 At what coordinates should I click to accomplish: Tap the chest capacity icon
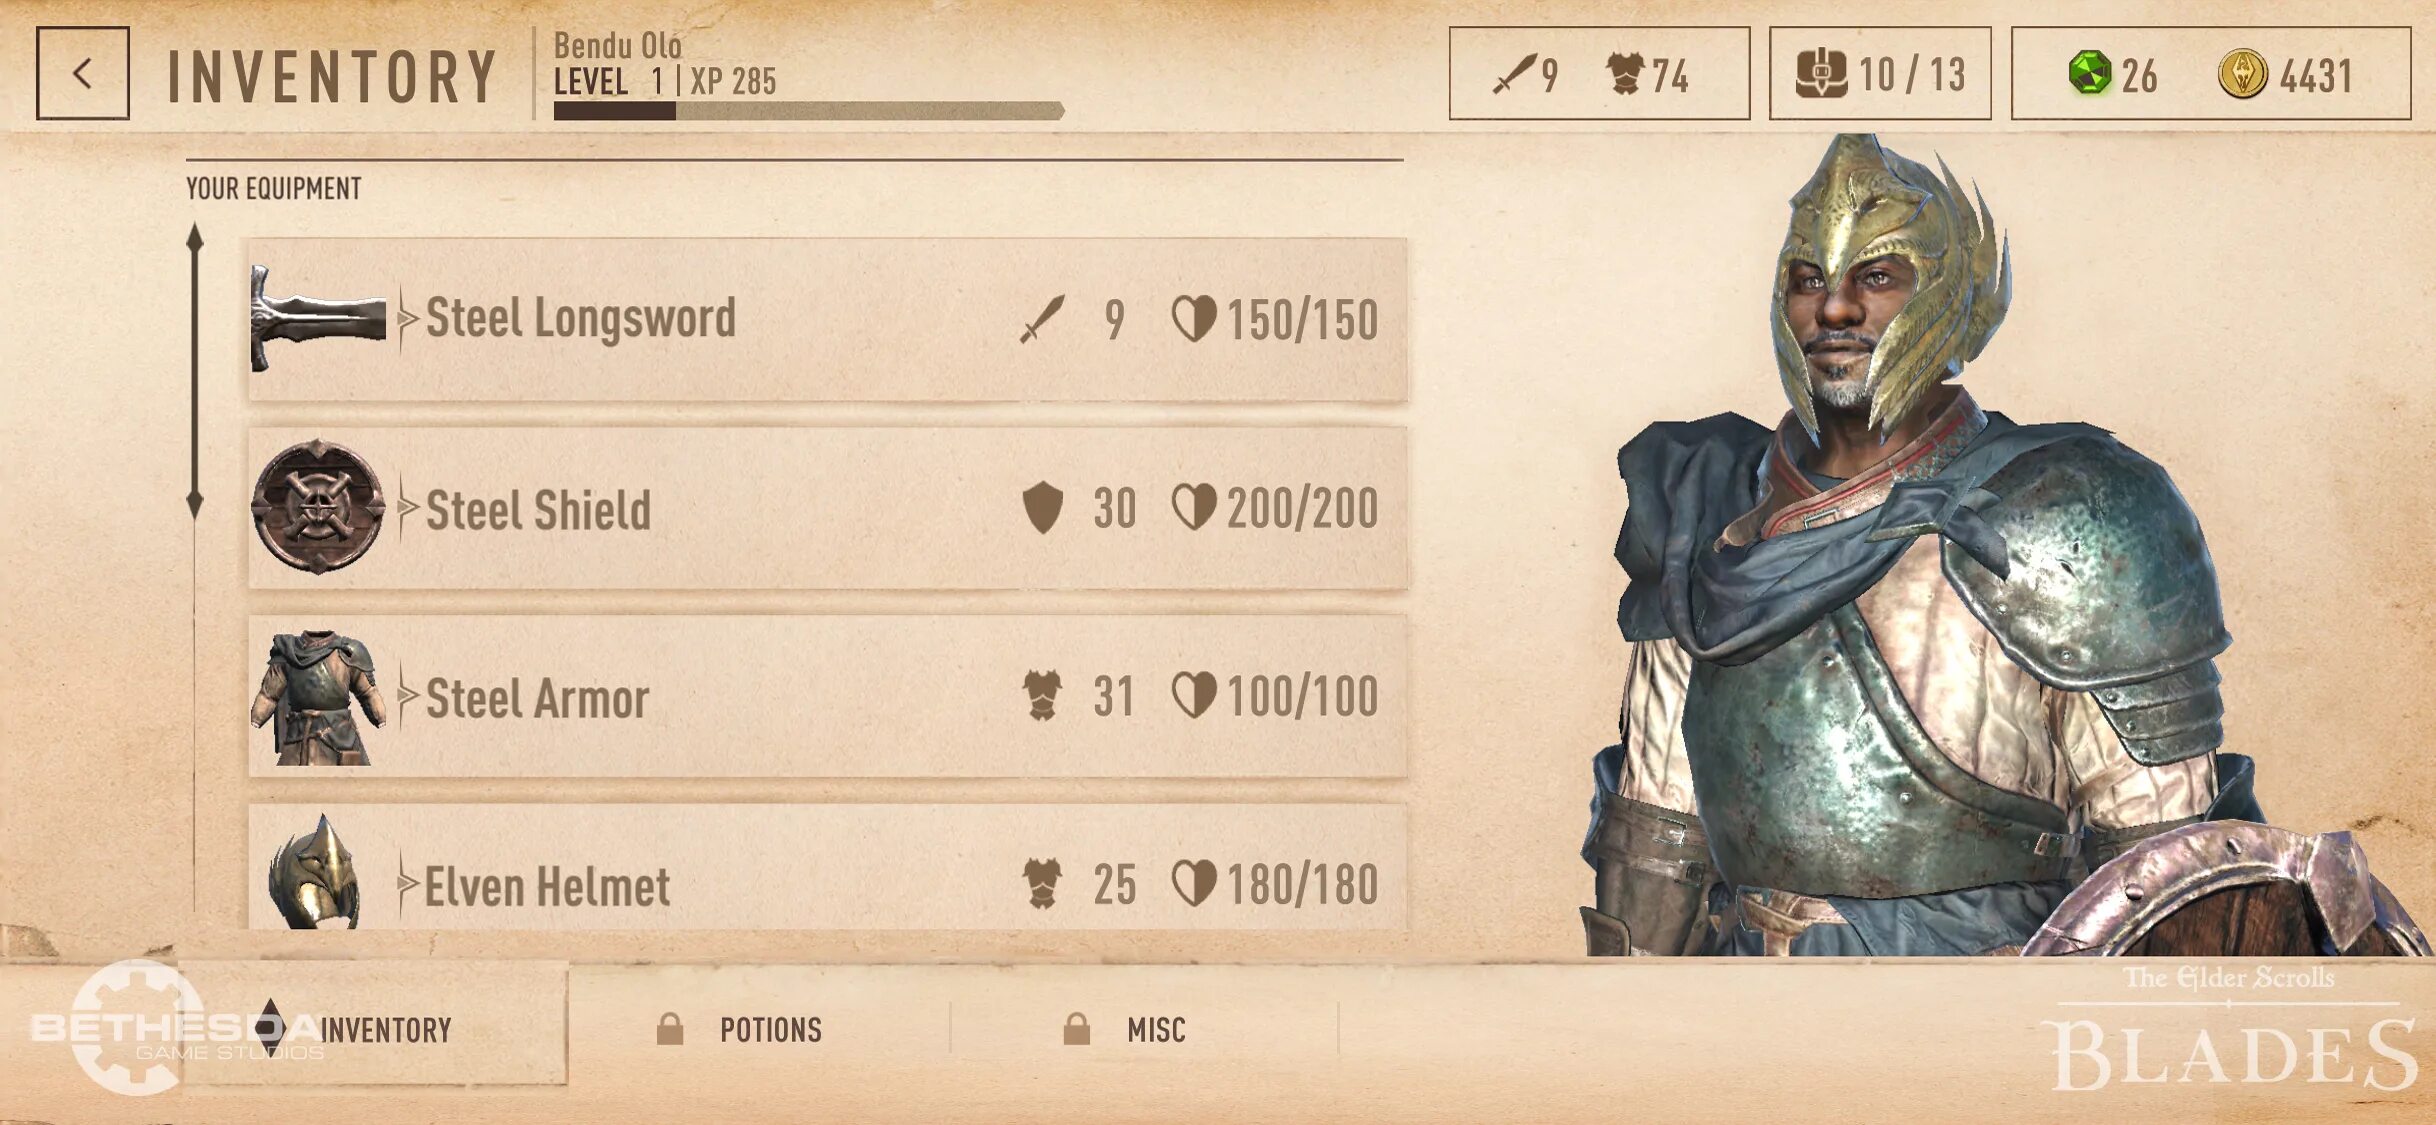tap(1821, 73)
